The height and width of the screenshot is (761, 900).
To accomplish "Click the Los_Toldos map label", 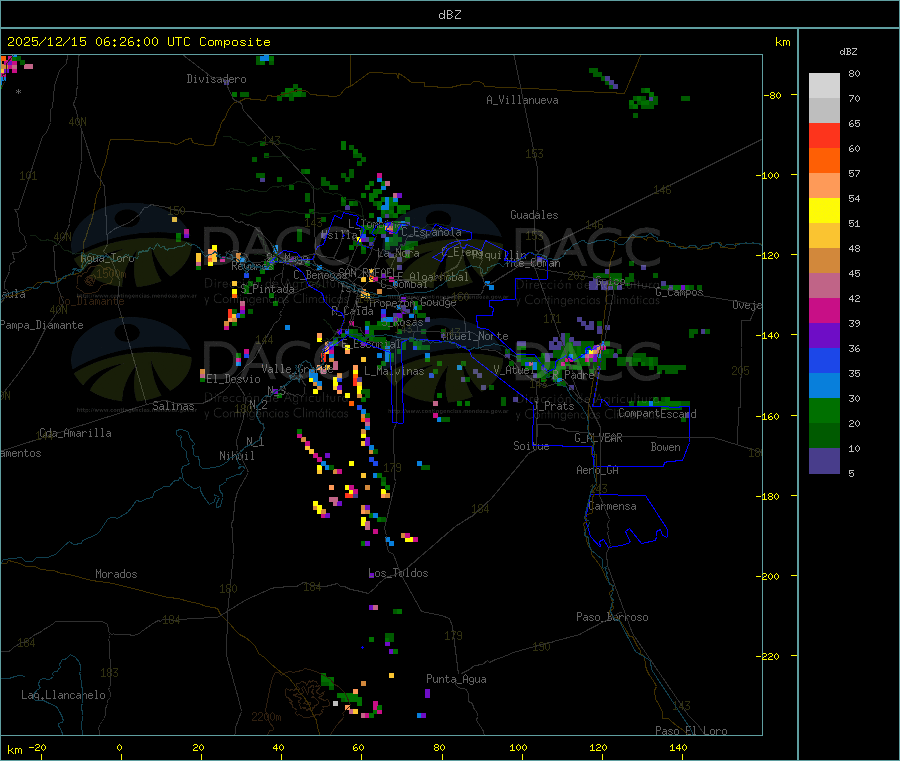I will 398,573.
